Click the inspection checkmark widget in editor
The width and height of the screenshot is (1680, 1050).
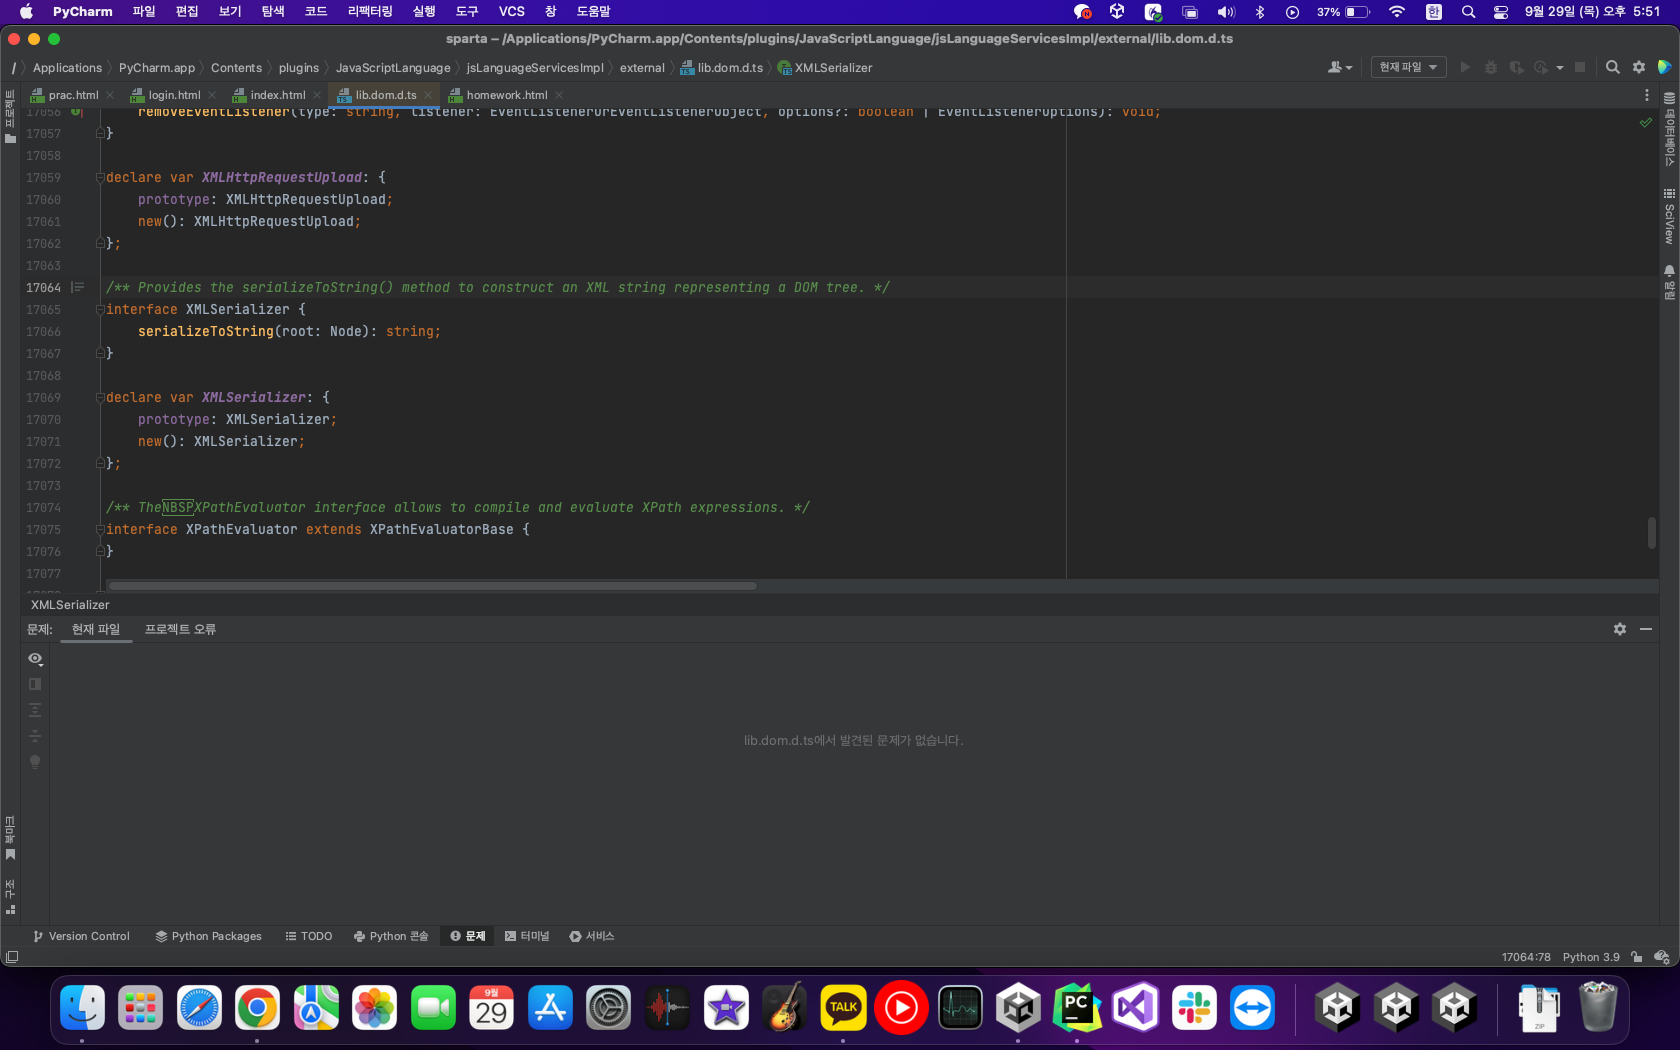(x=1646, y=122)
